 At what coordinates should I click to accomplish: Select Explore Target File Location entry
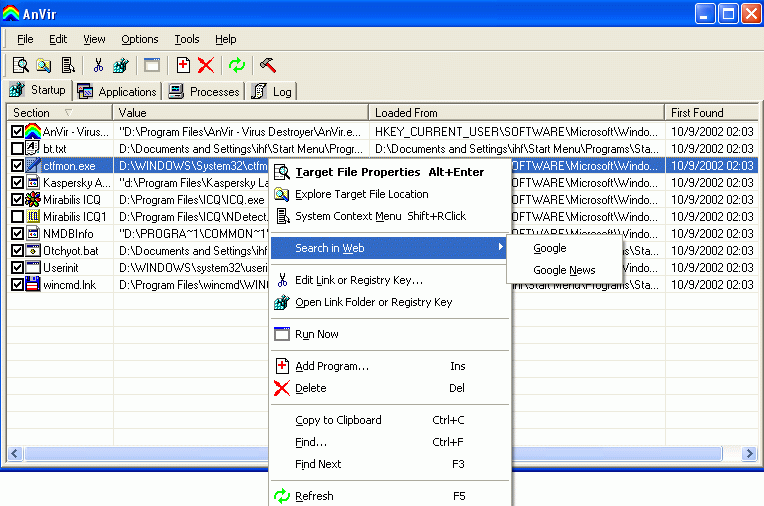[389, 194]
